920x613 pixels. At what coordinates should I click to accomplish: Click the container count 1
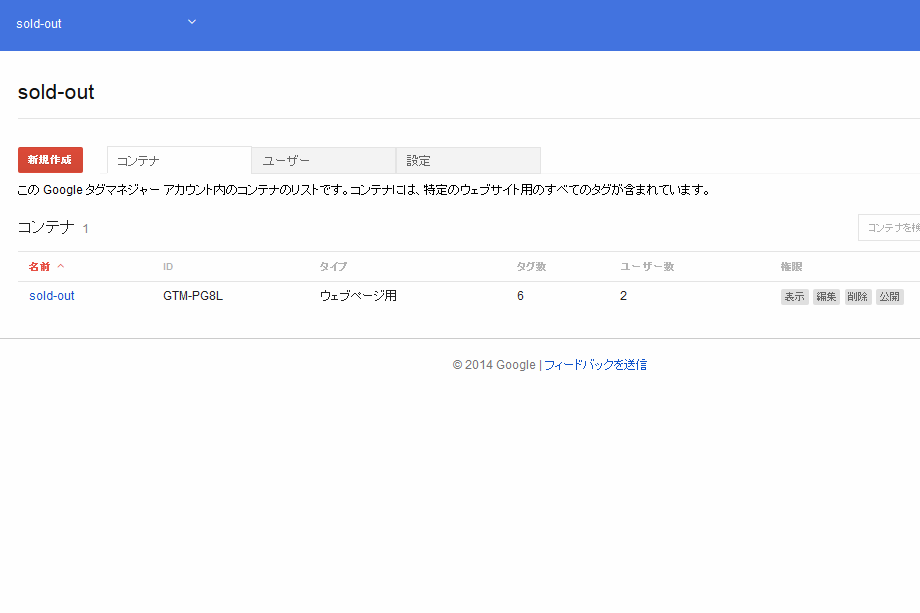click(86, 229)
